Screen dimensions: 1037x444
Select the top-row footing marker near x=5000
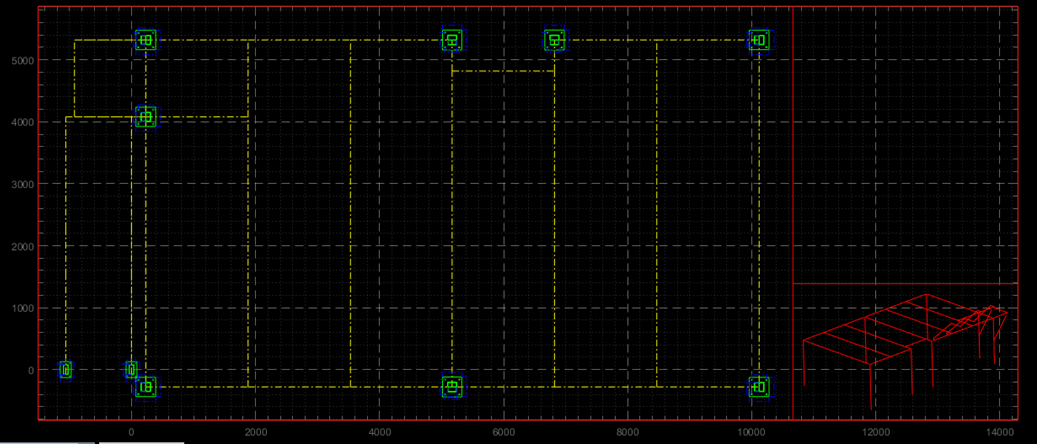[x=452, y=40]
